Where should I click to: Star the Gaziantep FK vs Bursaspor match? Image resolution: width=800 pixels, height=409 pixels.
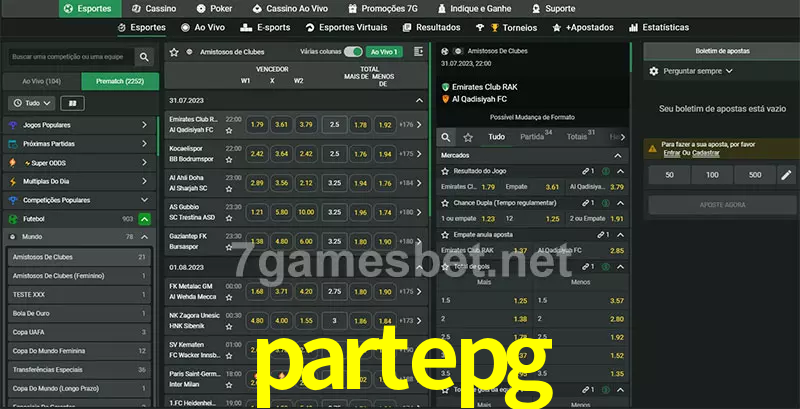pyautogui.click(x=229, y=247)
